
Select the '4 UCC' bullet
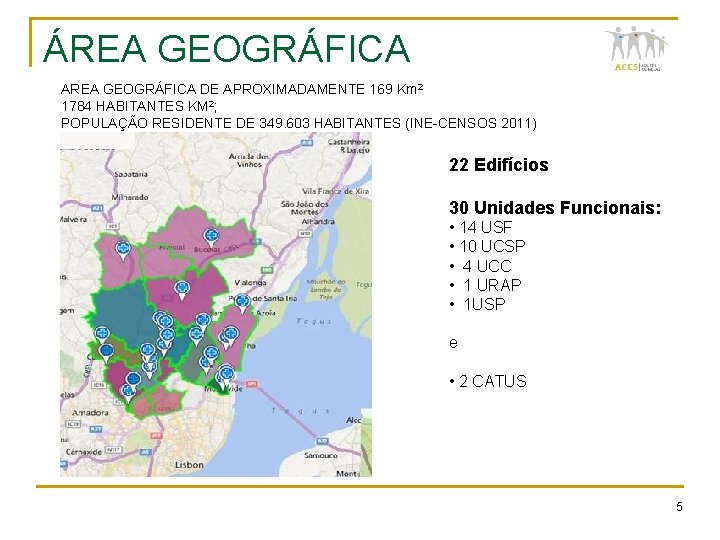click(481, 266)
